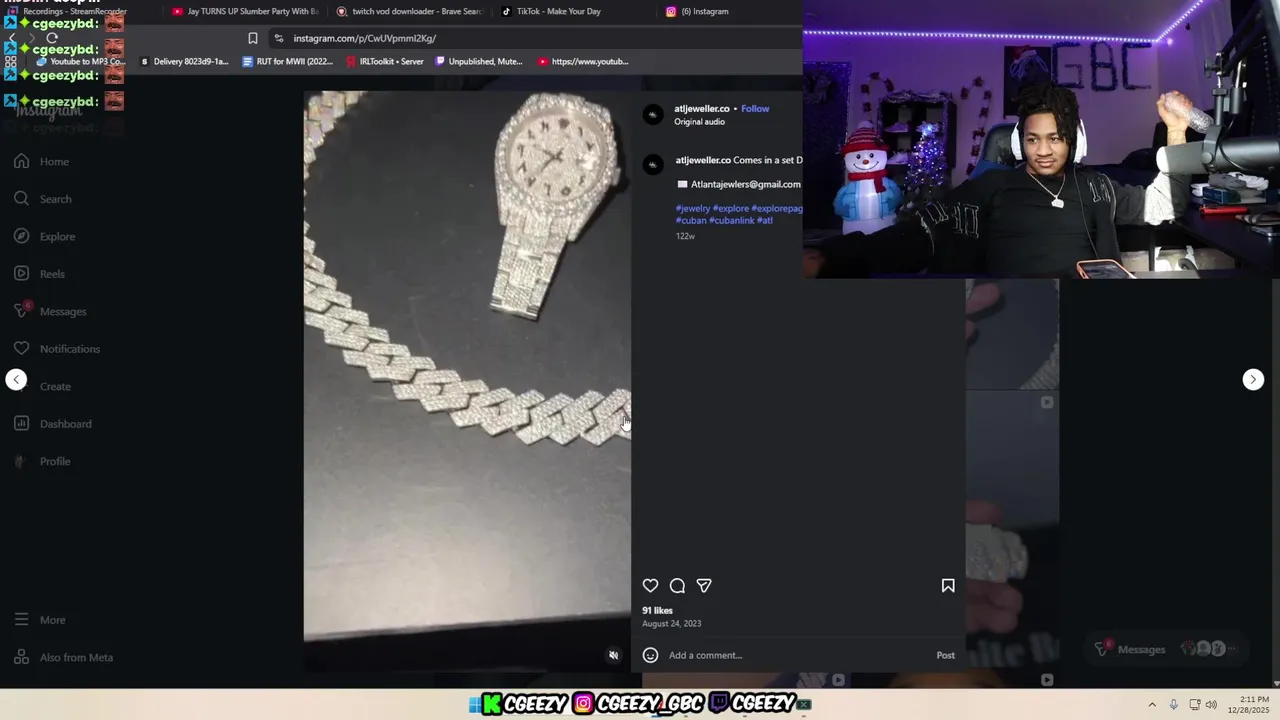Open the More hamburger menu
The height and width of the screenshot is (720, 1280).
[21, 620]
